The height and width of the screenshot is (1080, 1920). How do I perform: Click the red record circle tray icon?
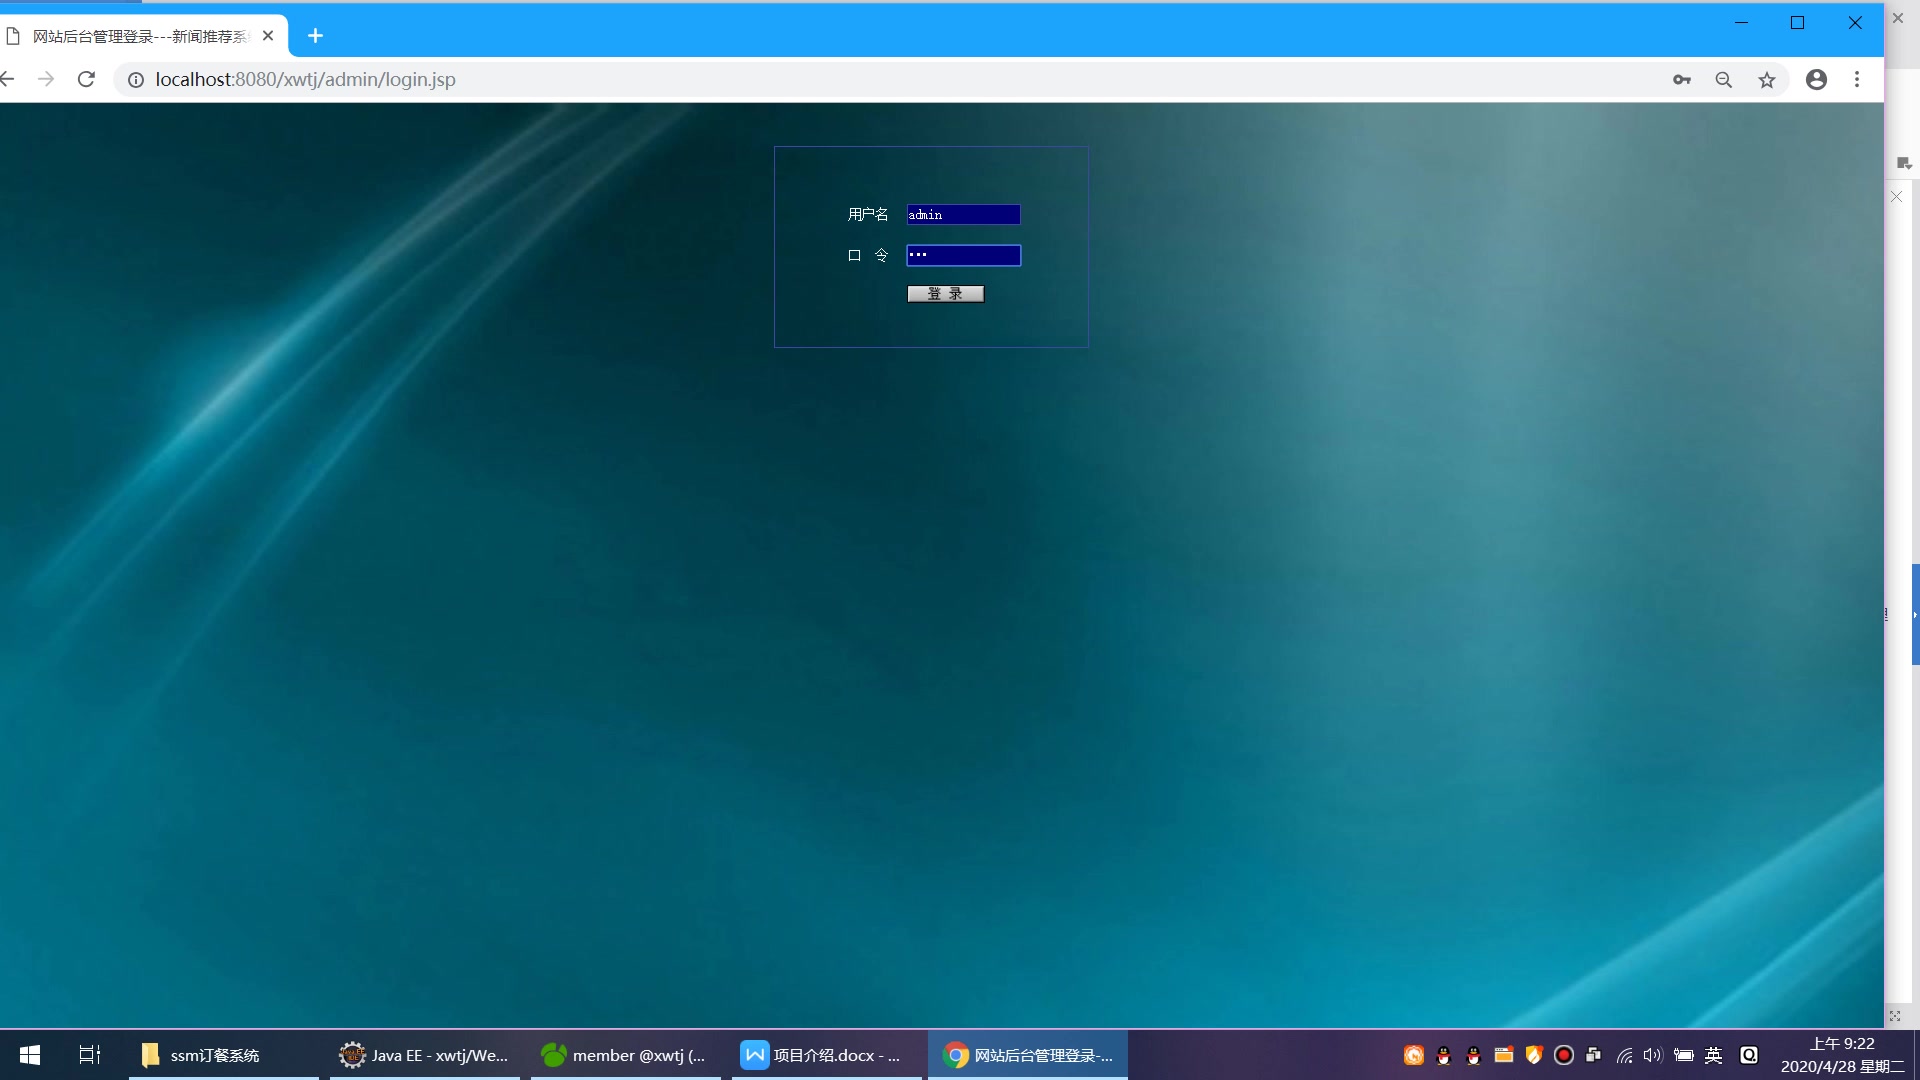[x=1564, y=1055]
